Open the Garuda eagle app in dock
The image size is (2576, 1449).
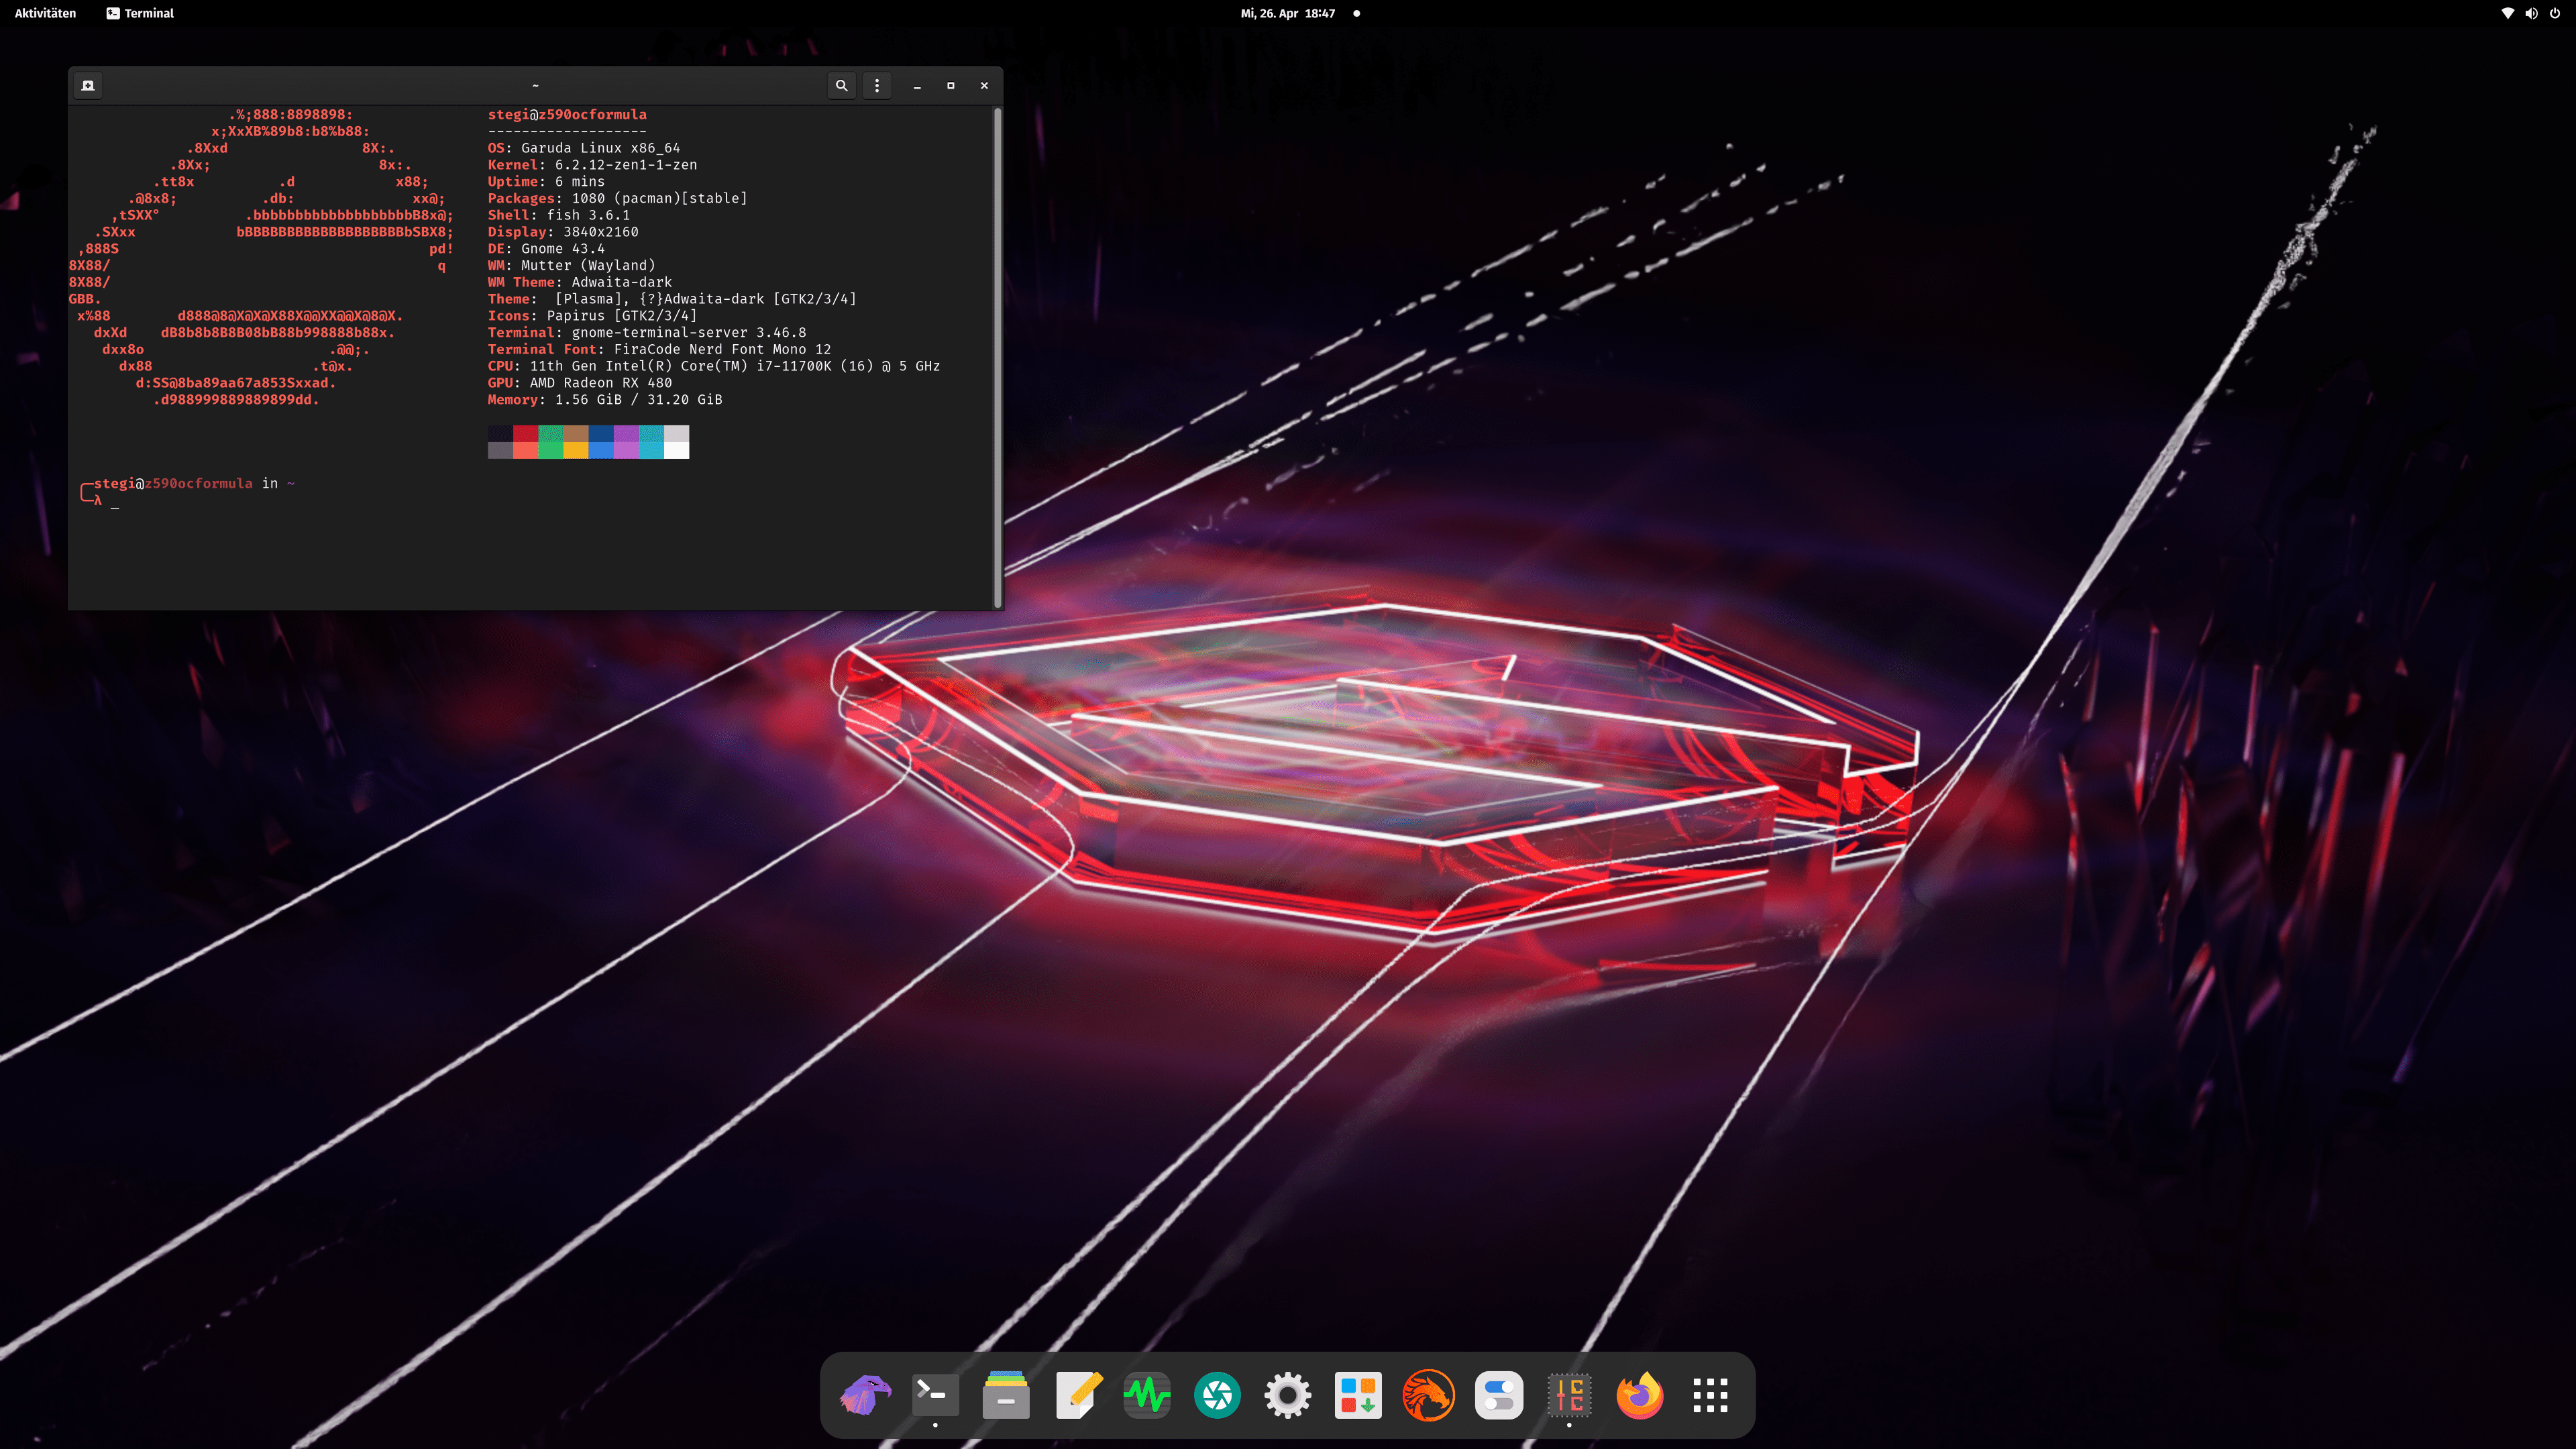coord(865,1395)
